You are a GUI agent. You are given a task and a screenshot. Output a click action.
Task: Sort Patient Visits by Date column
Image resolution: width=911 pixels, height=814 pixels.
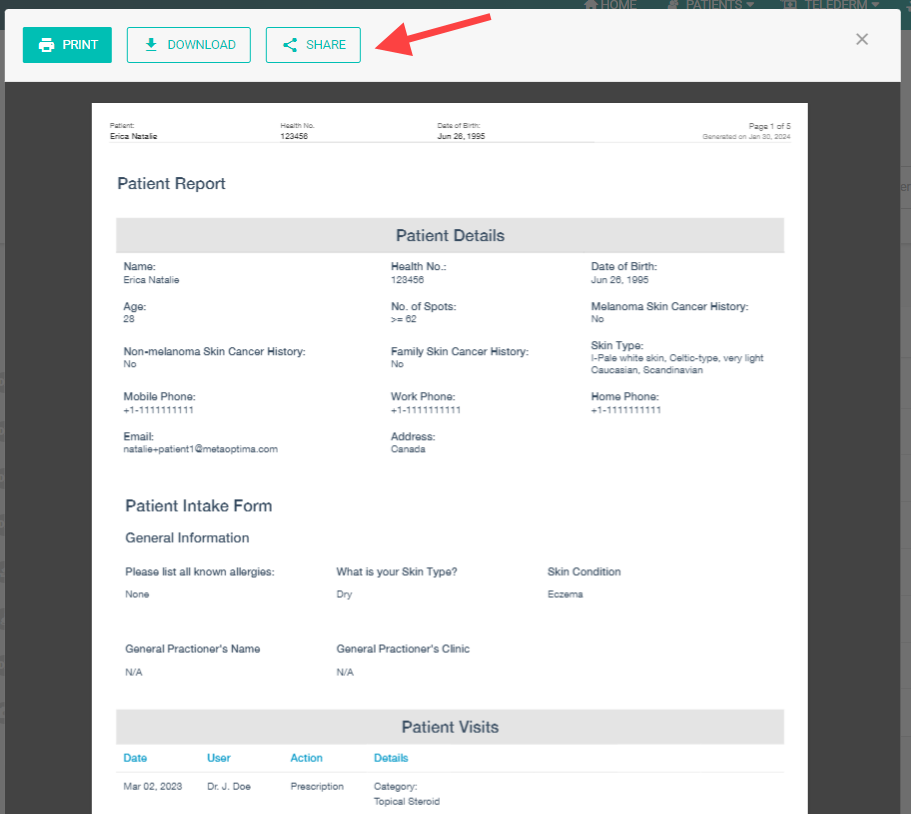pyautogui.click(x=135, y=758)
